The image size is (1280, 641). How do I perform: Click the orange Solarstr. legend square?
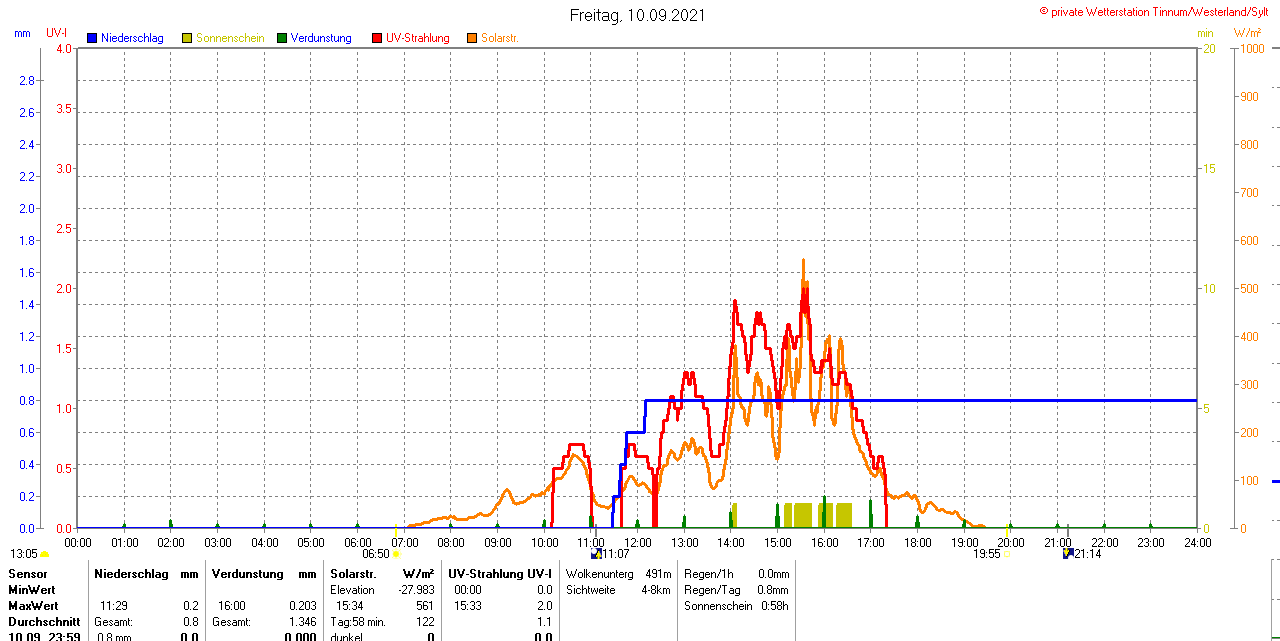tap(472, 38)
